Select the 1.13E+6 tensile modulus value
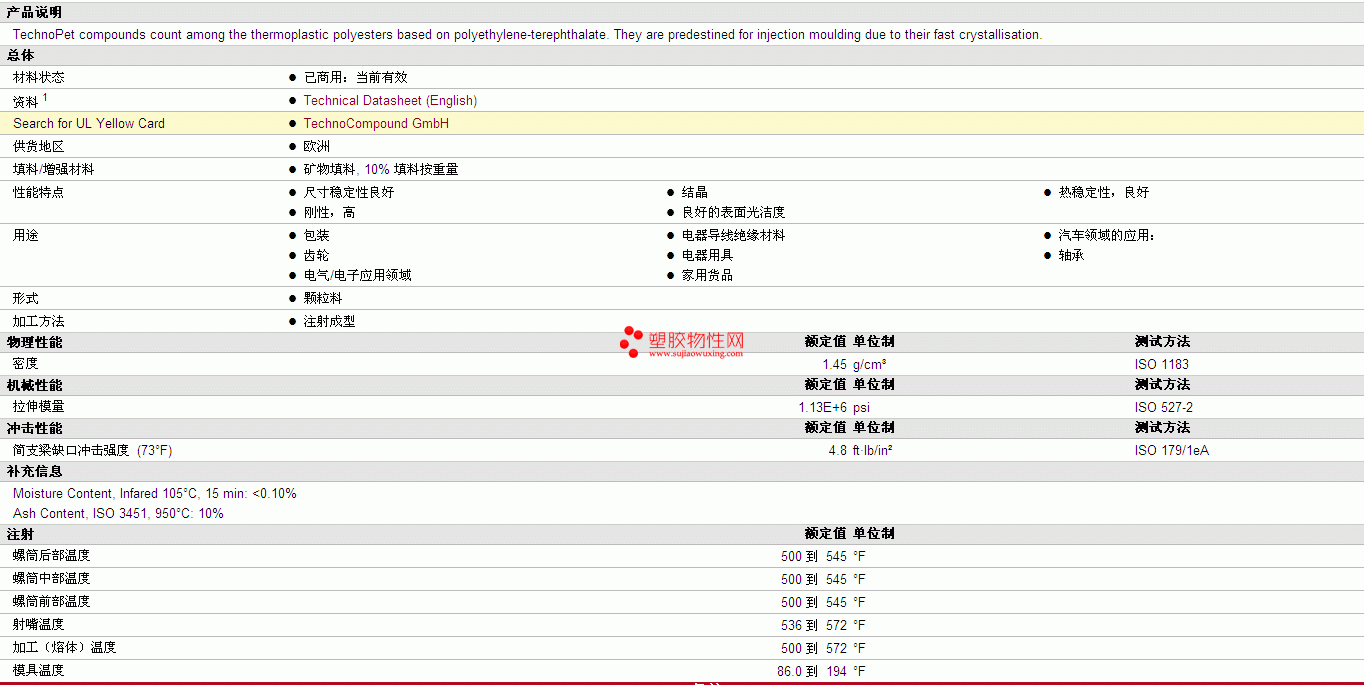Viewport: 1364px width, 685px height. (x=822, y=407)
